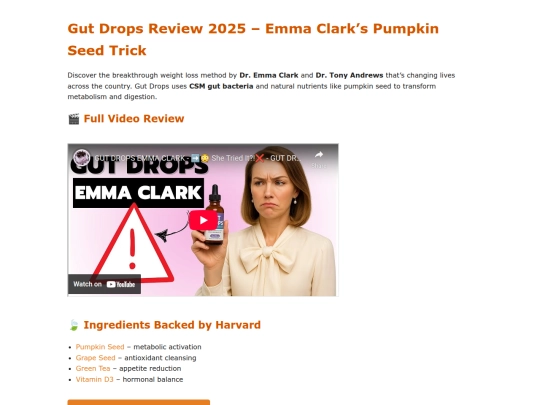
Task: Open the Pumpkin Seed link
Action: pos(100,347)
